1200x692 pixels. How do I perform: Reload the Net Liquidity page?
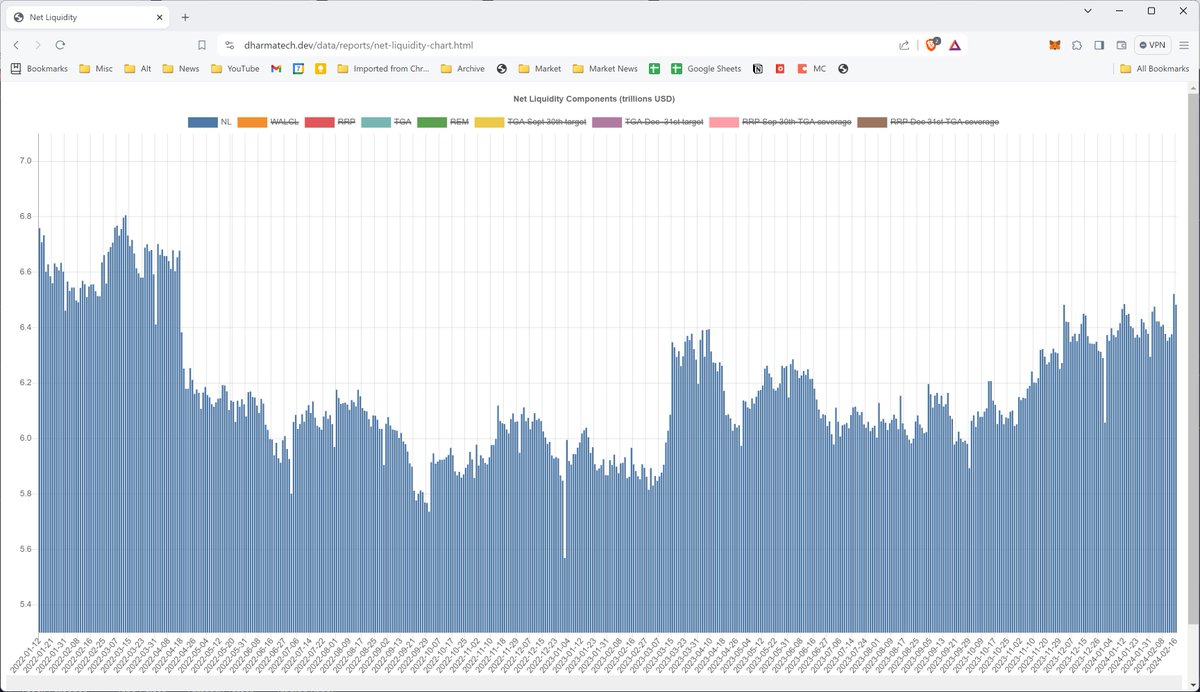(60, 45)
